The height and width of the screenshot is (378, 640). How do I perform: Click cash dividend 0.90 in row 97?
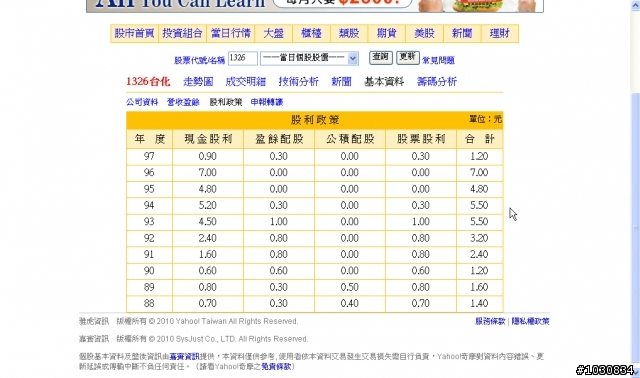tap(208, 156)
